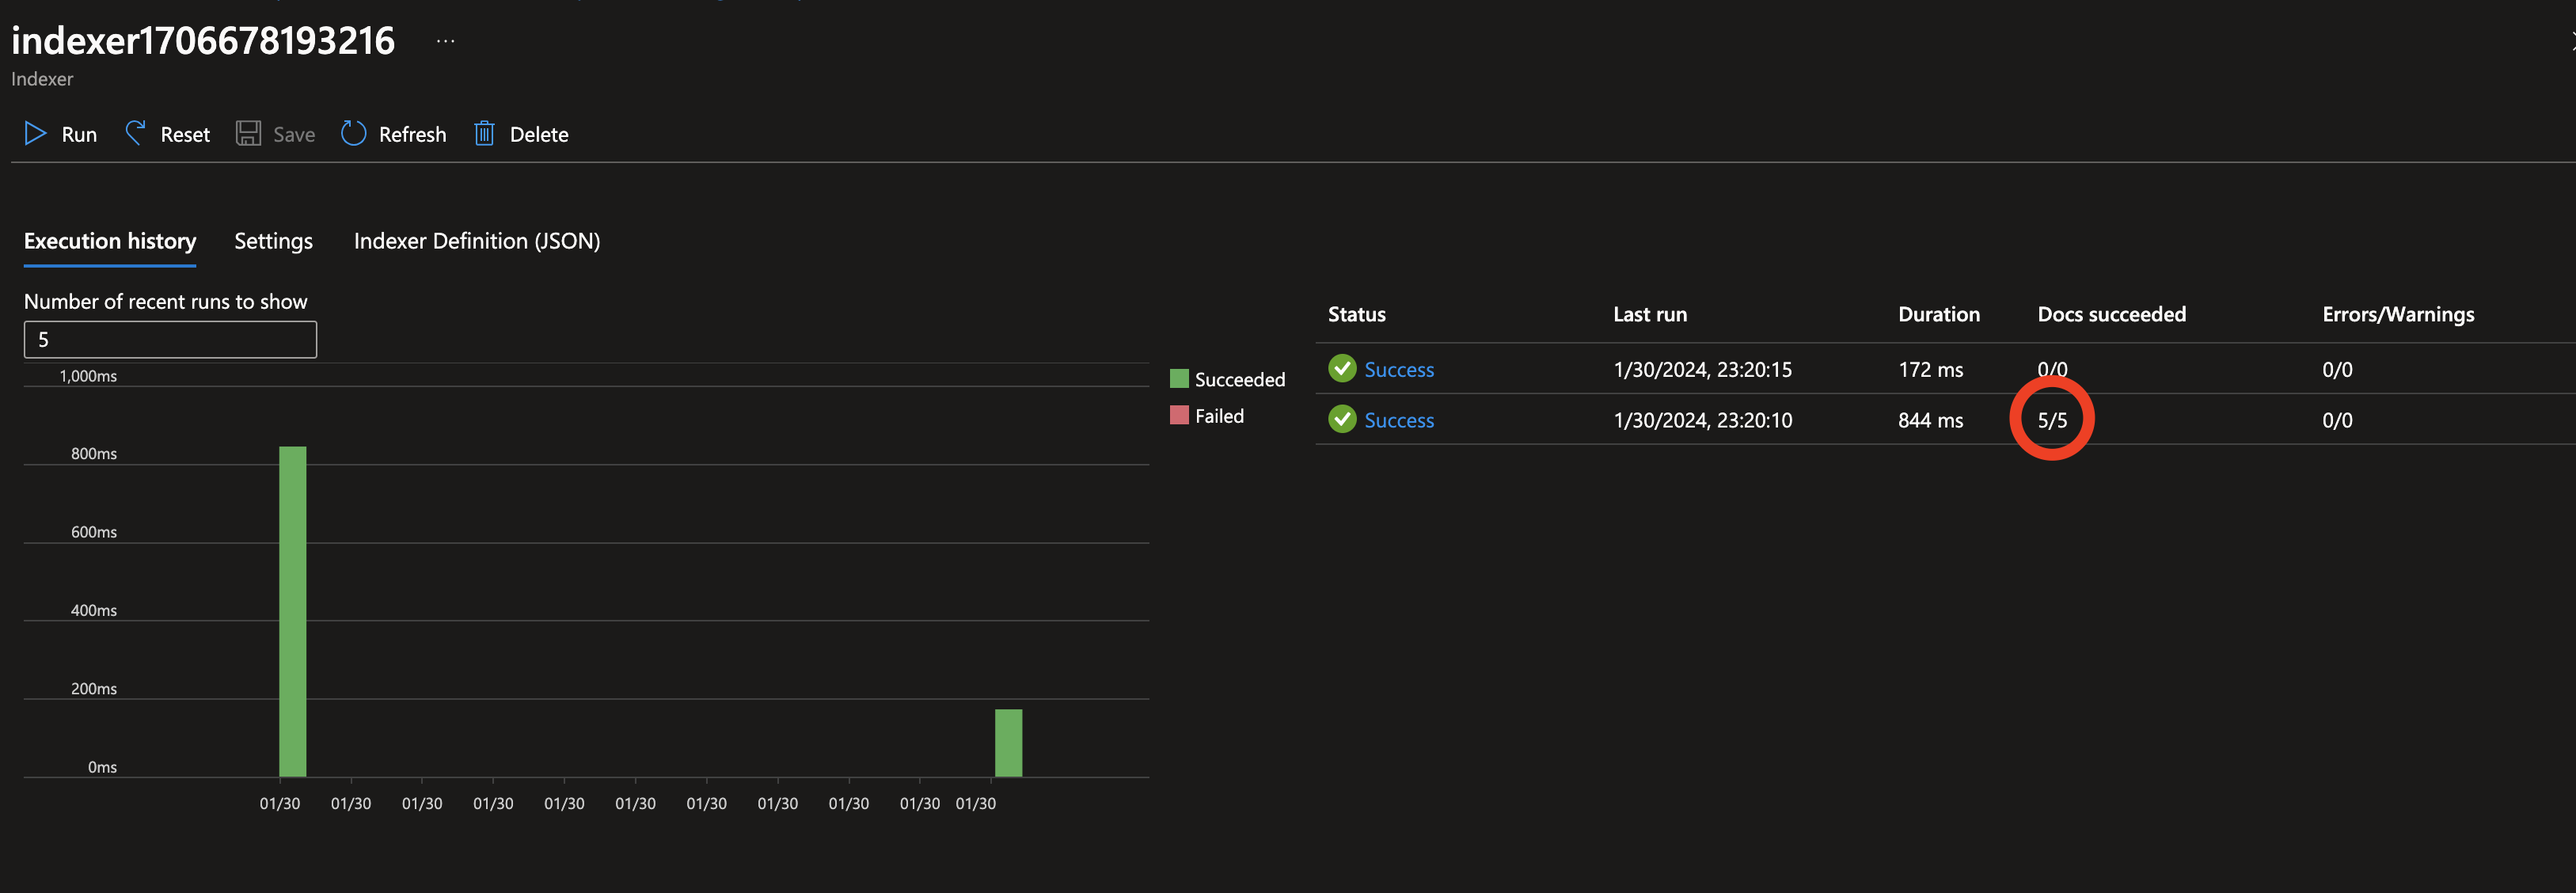Click the Refresh circular arrow icon
Viewport: 2576px width, 893px height.
[x=353, y=134]
